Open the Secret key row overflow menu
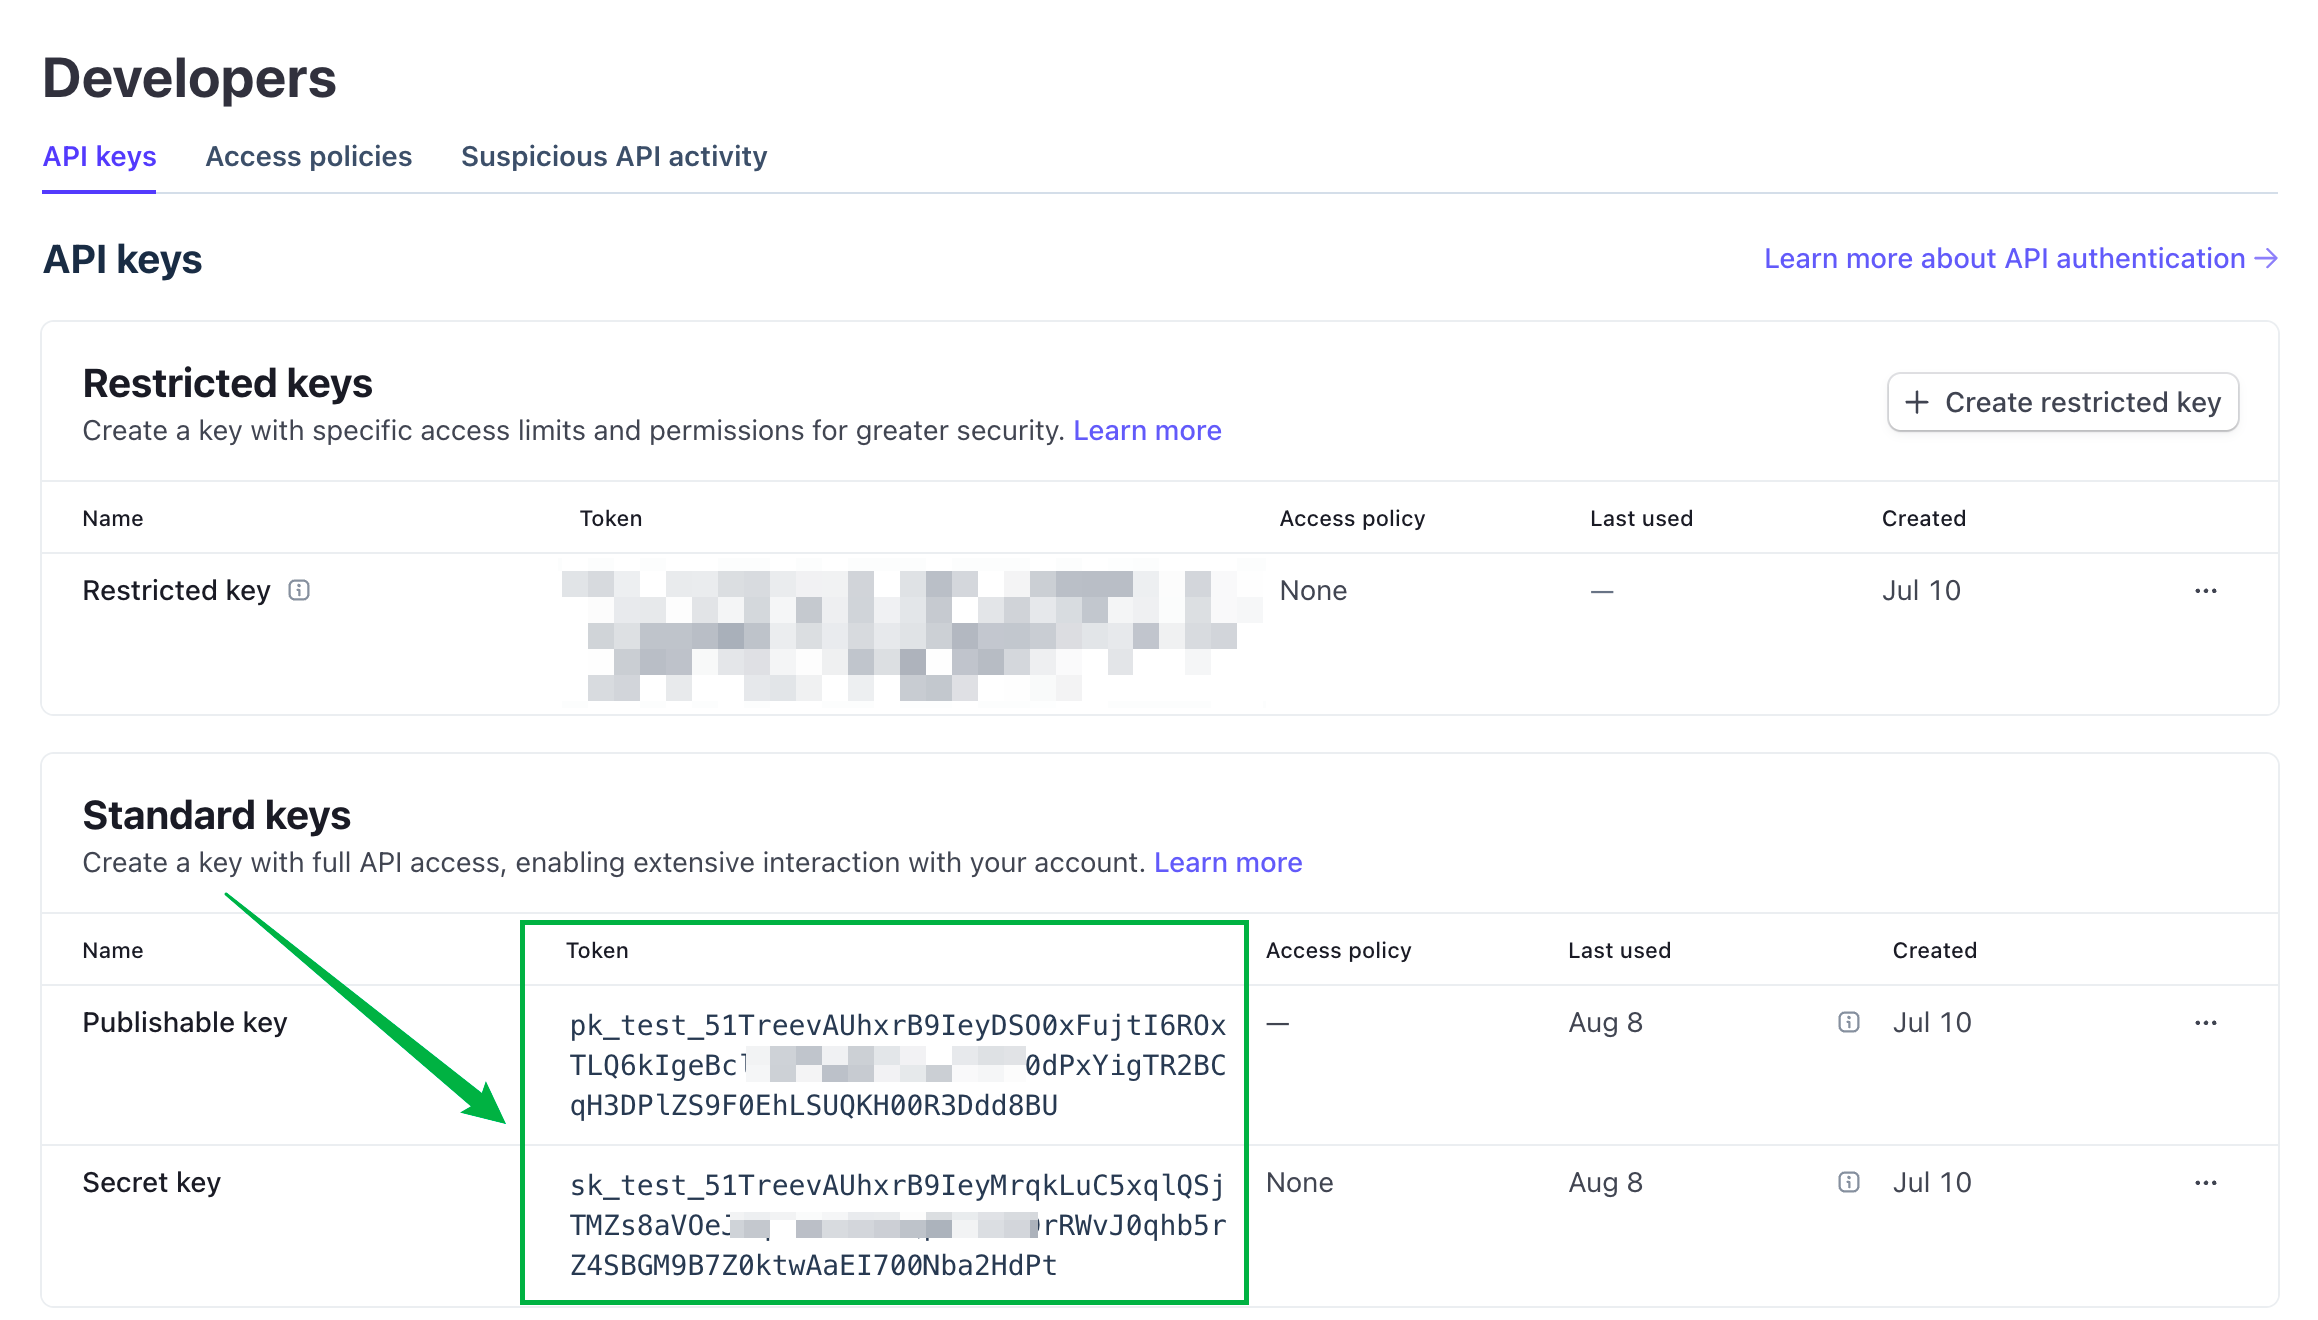 pyautogui.click(x=2206, y=1183)
